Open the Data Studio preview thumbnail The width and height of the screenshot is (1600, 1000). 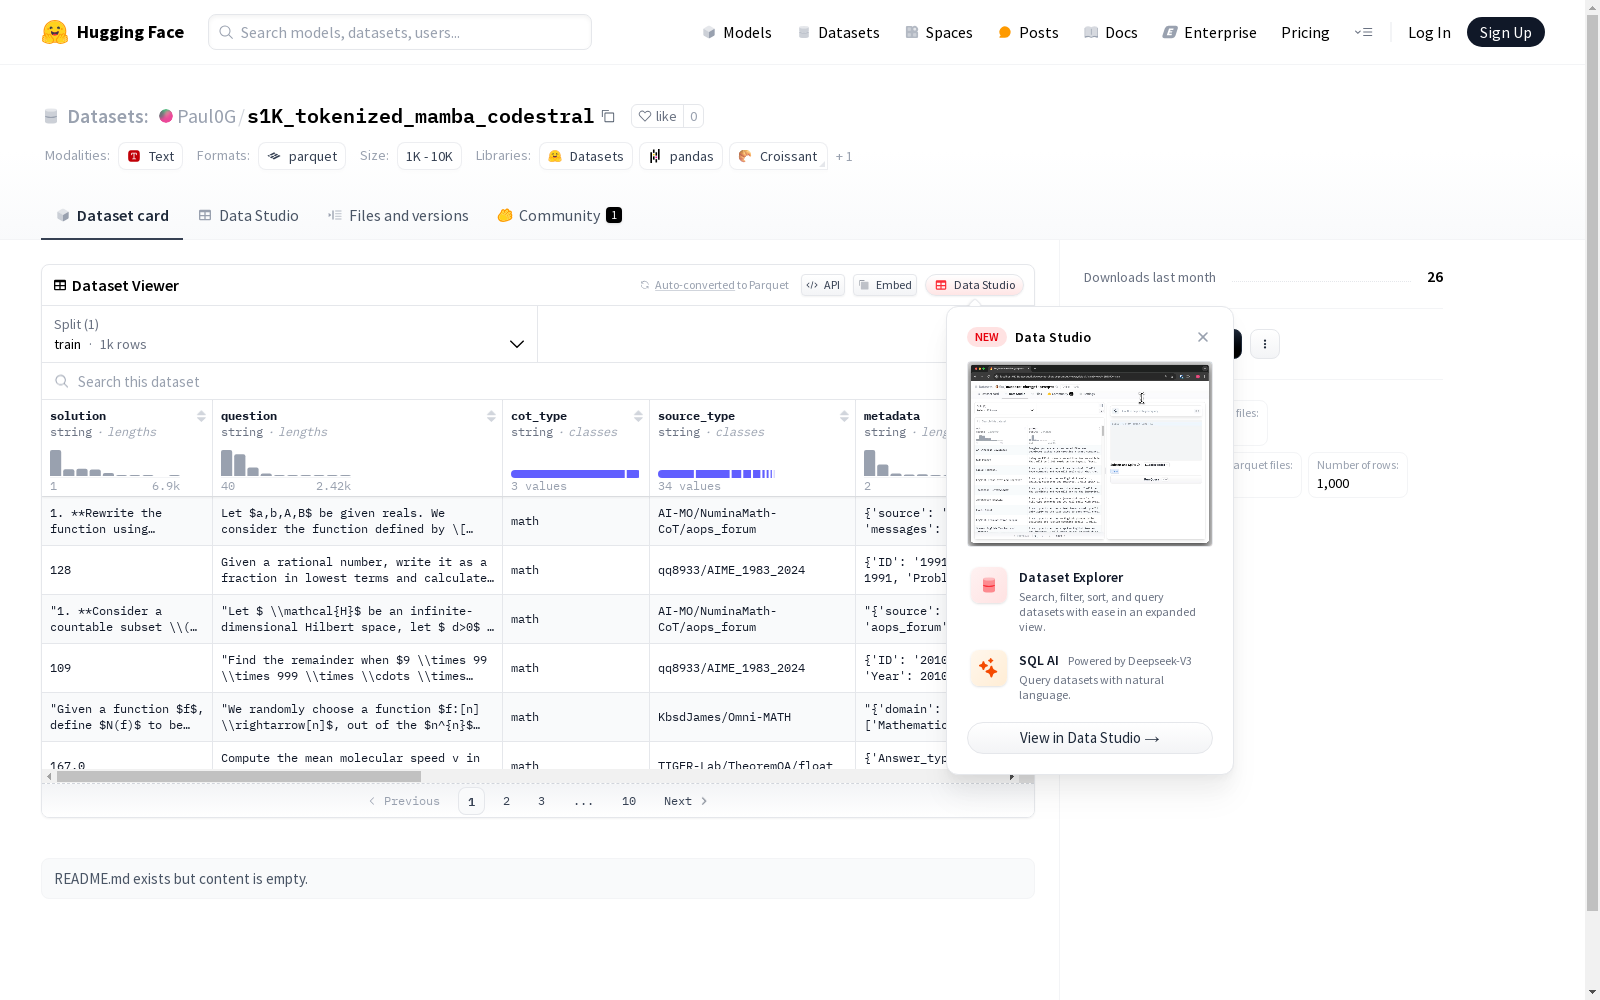pos(1090,454)
